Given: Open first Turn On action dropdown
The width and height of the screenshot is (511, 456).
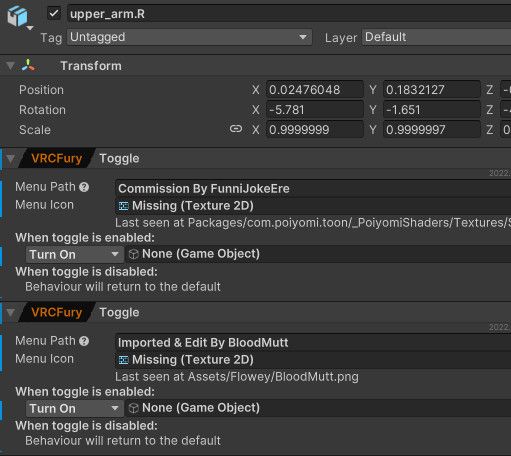Looking at the screenshot, I should pyautogui.click(x=75, y=255).
